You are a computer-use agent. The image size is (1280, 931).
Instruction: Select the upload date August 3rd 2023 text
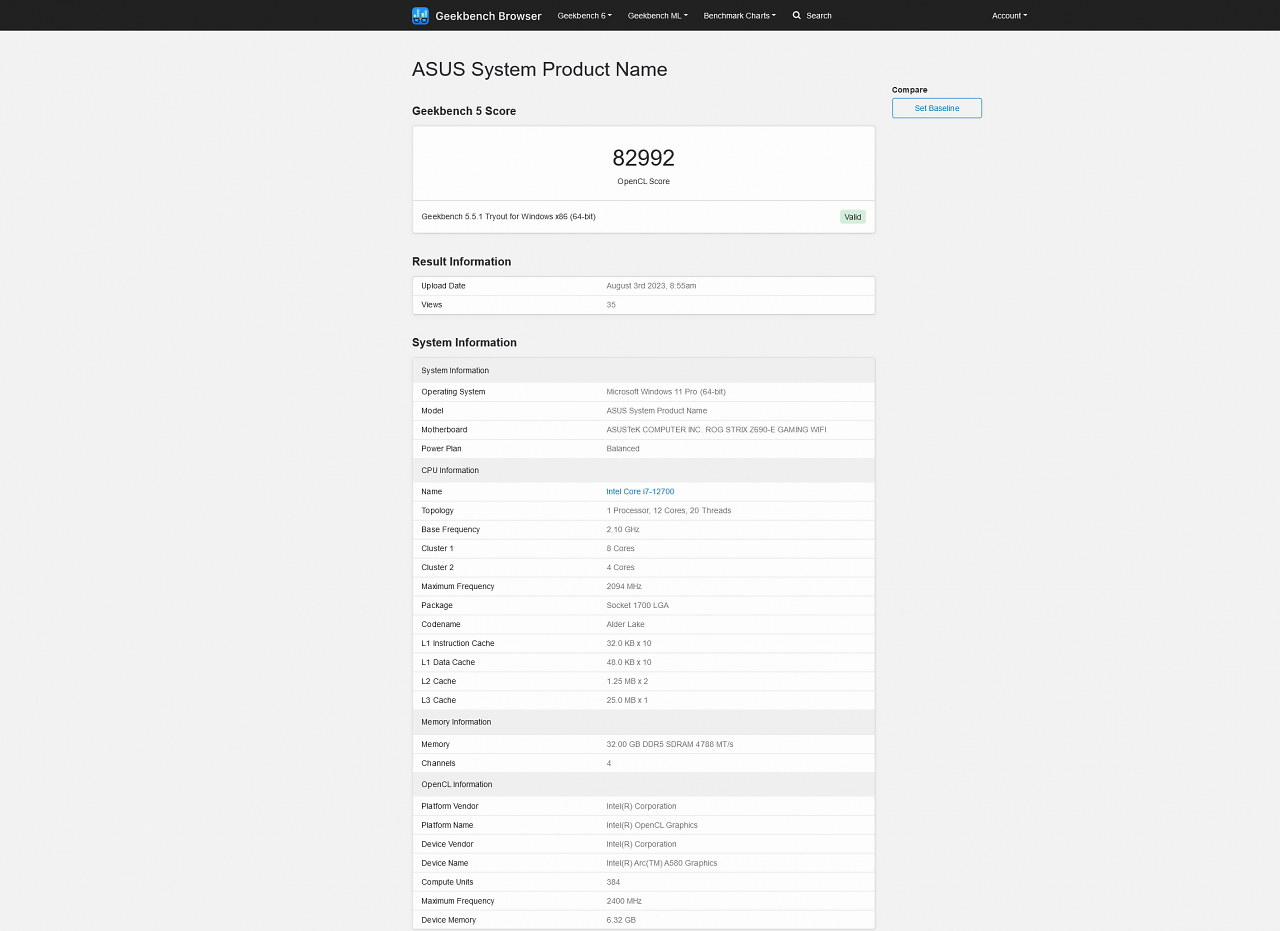(x=651, y=285)
